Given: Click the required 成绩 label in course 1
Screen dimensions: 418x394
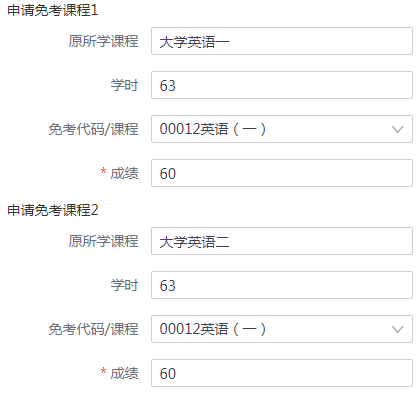Looking at the screenshot, I should click(x=119, y=173).
